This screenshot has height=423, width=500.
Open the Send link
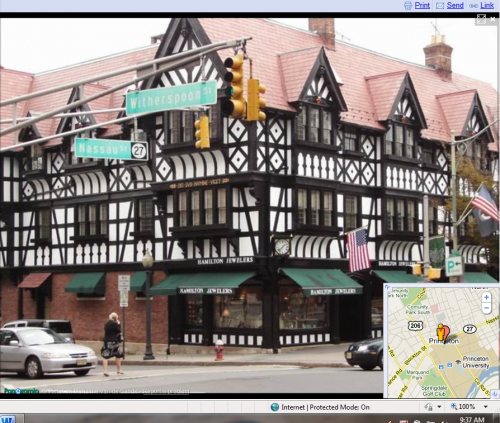(x=455, y=5)
